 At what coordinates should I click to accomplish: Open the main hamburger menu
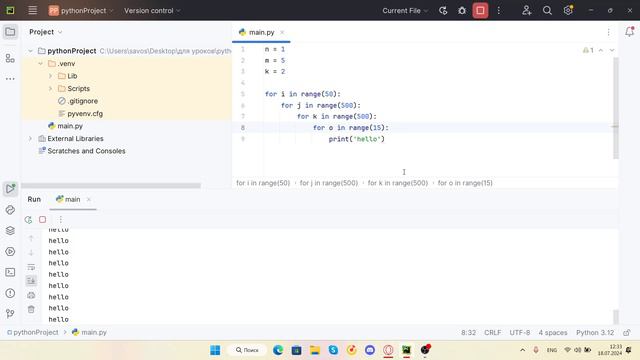pos(32,11)
